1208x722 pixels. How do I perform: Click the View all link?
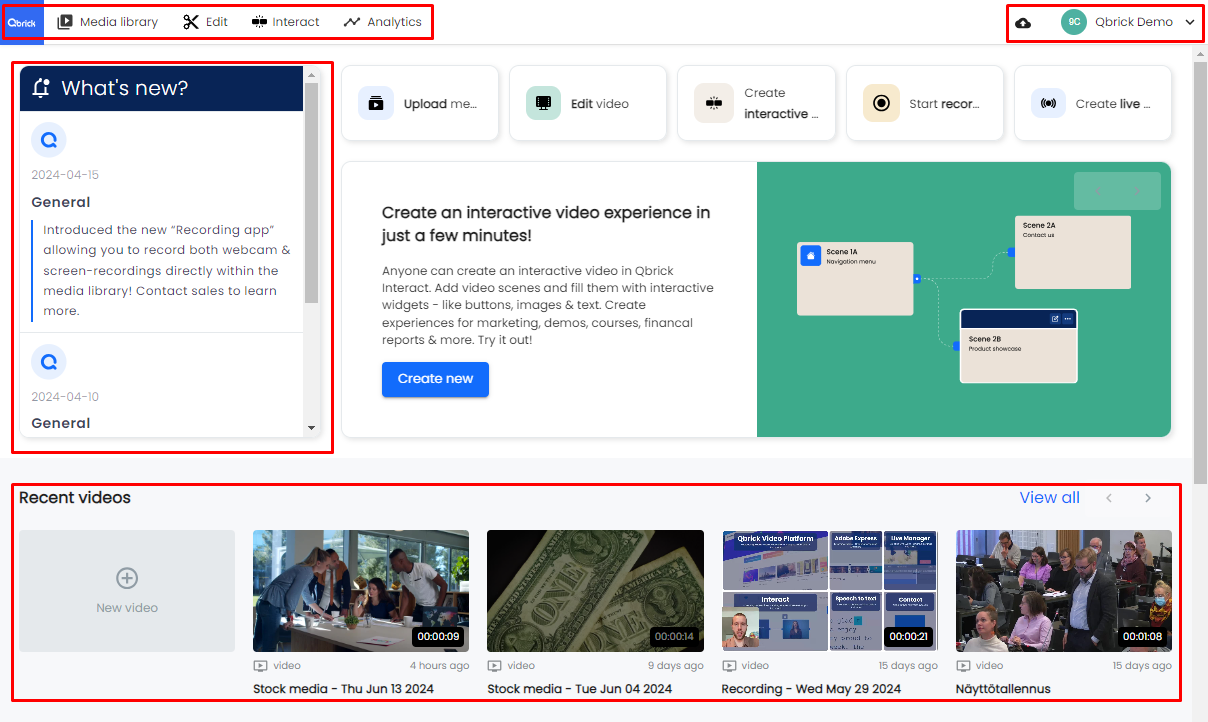pos(1049,497)
